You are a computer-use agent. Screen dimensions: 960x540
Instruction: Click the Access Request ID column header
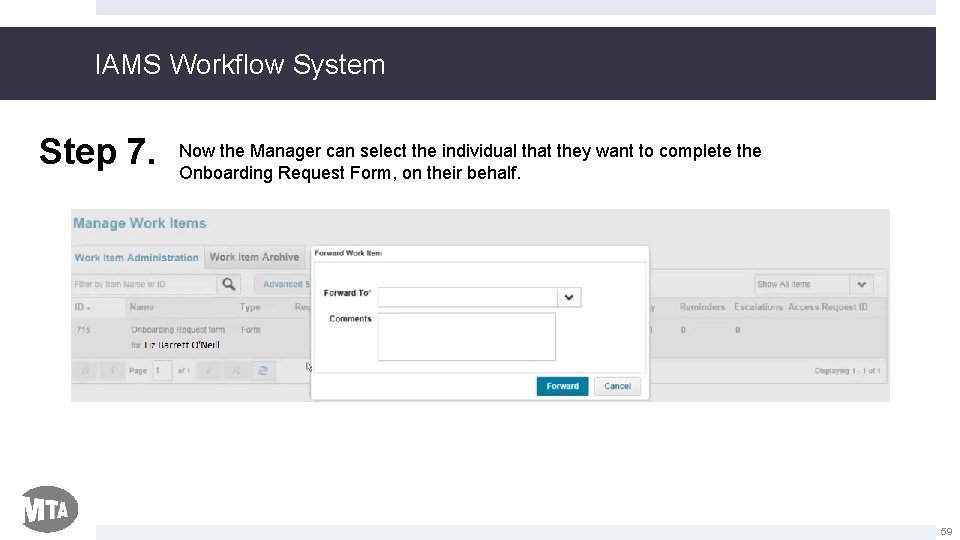[x=827, y=307]
